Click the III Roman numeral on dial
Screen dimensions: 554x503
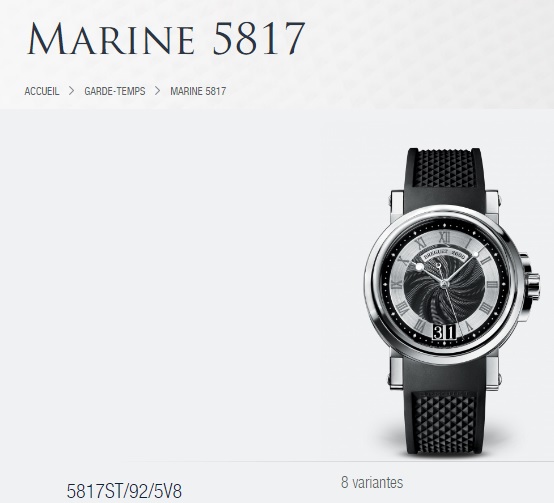492,284
